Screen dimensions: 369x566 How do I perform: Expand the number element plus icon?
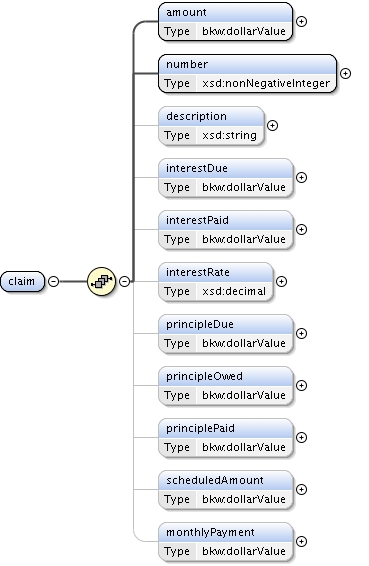346,74
